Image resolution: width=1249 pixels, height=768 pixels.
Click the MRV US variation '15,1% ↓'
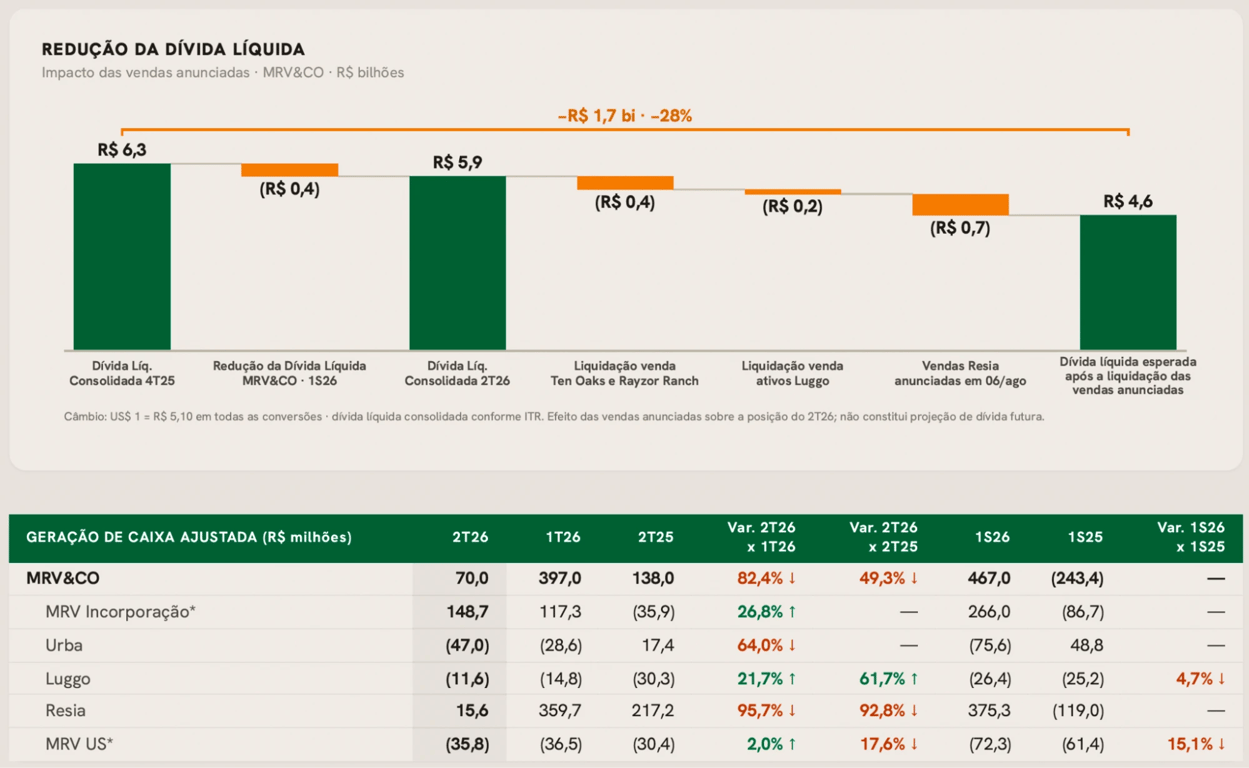pyautogui.click(x=1197, y=744)
